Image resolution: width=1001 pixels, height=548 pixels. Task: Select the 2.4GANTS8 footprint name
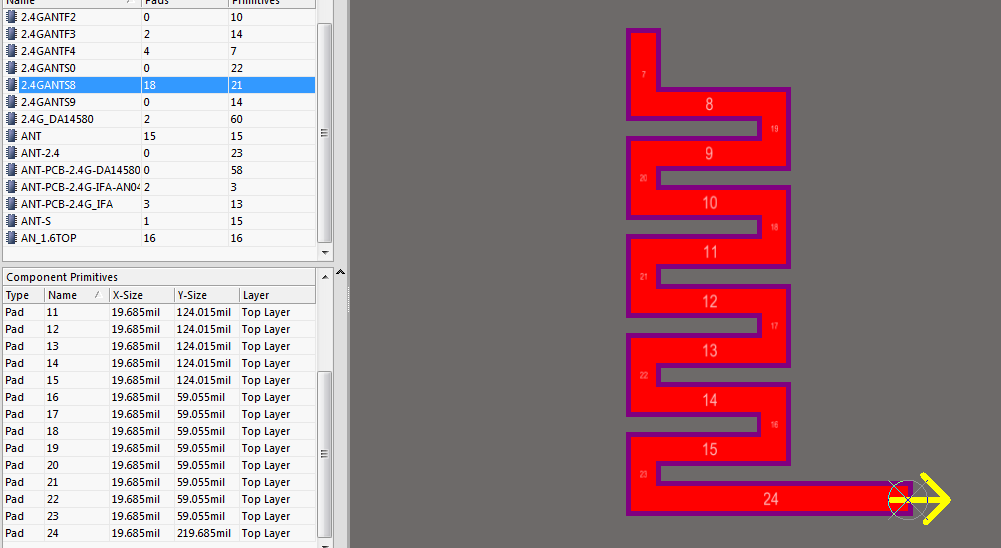[x=48, y=85]
